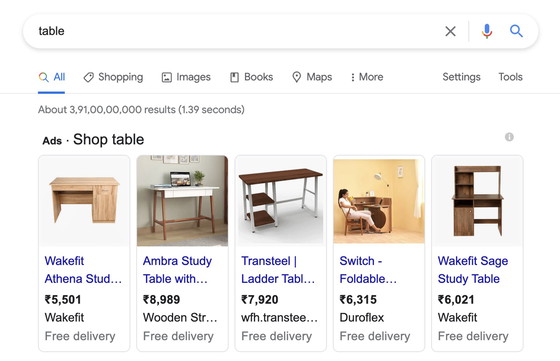Start voice search with the microphone icon
The width and height of the screenshot is (560, 361).
pos(486,31)
